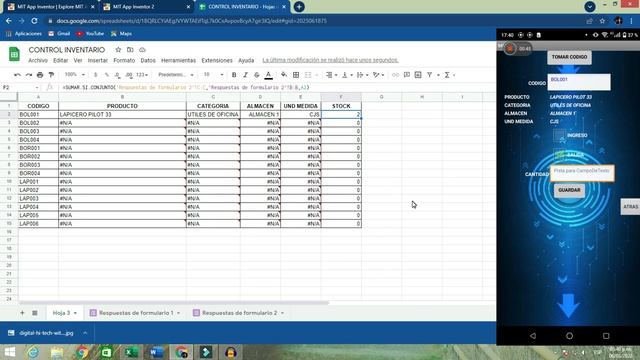Select the paint format tool
The image size is (640, 360).
coord(51,75)
